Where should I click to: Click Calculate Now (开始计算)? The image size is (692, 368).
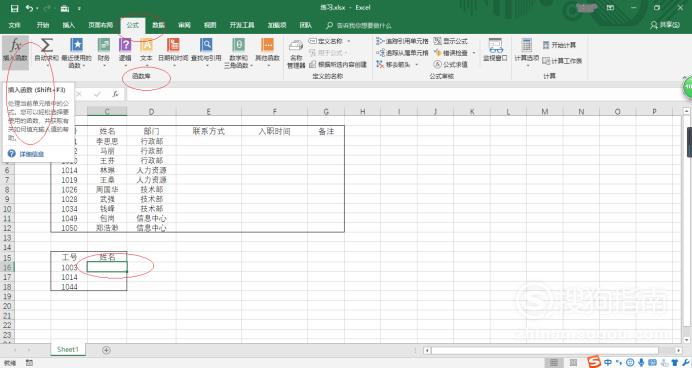coord(559,45)
